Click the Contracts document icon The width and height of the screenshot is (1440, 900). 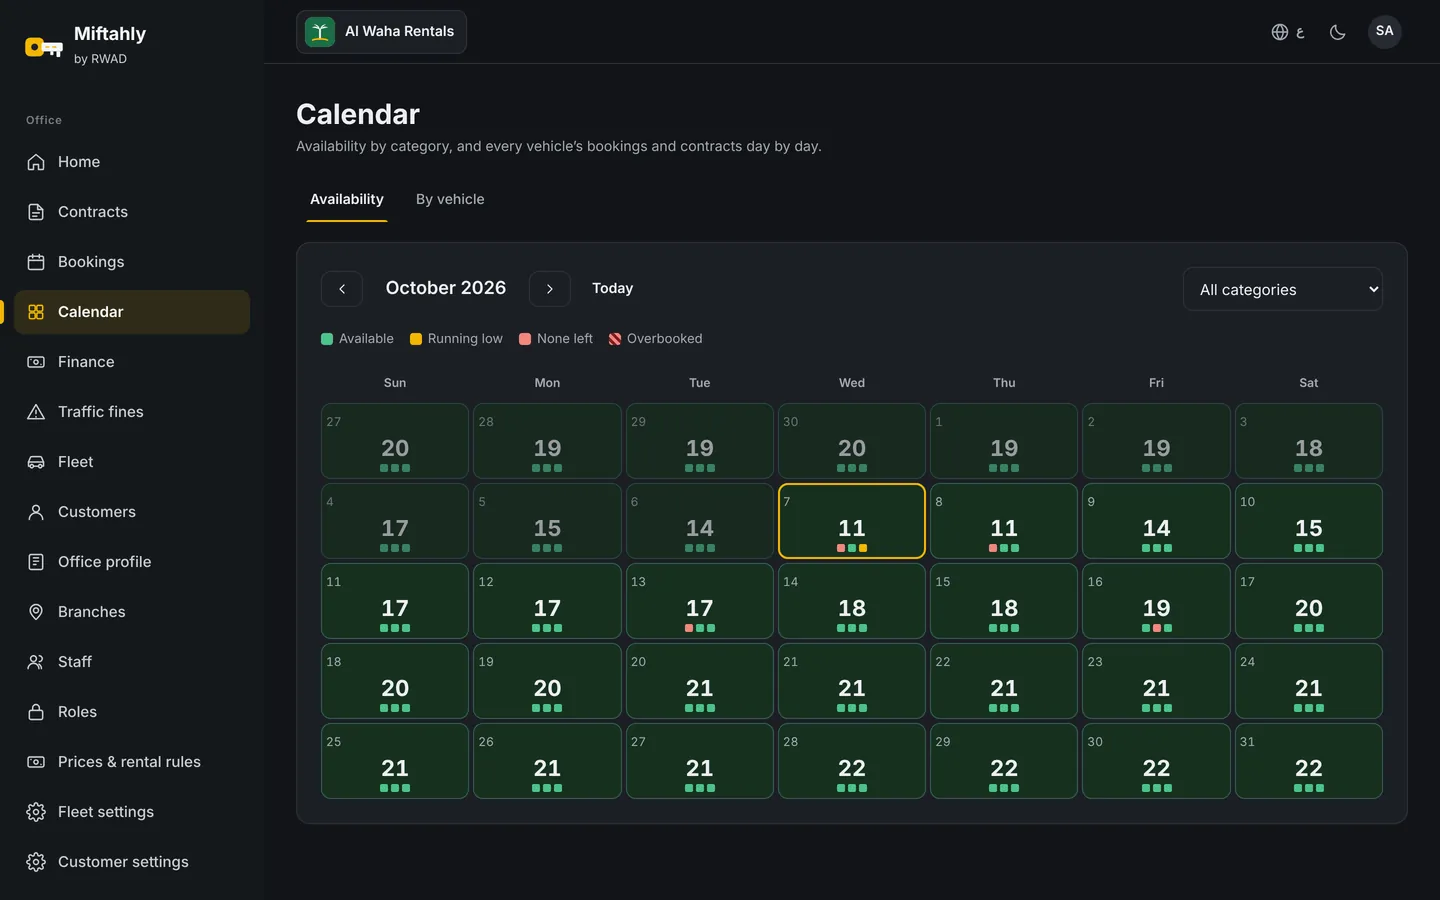[36, 212]
